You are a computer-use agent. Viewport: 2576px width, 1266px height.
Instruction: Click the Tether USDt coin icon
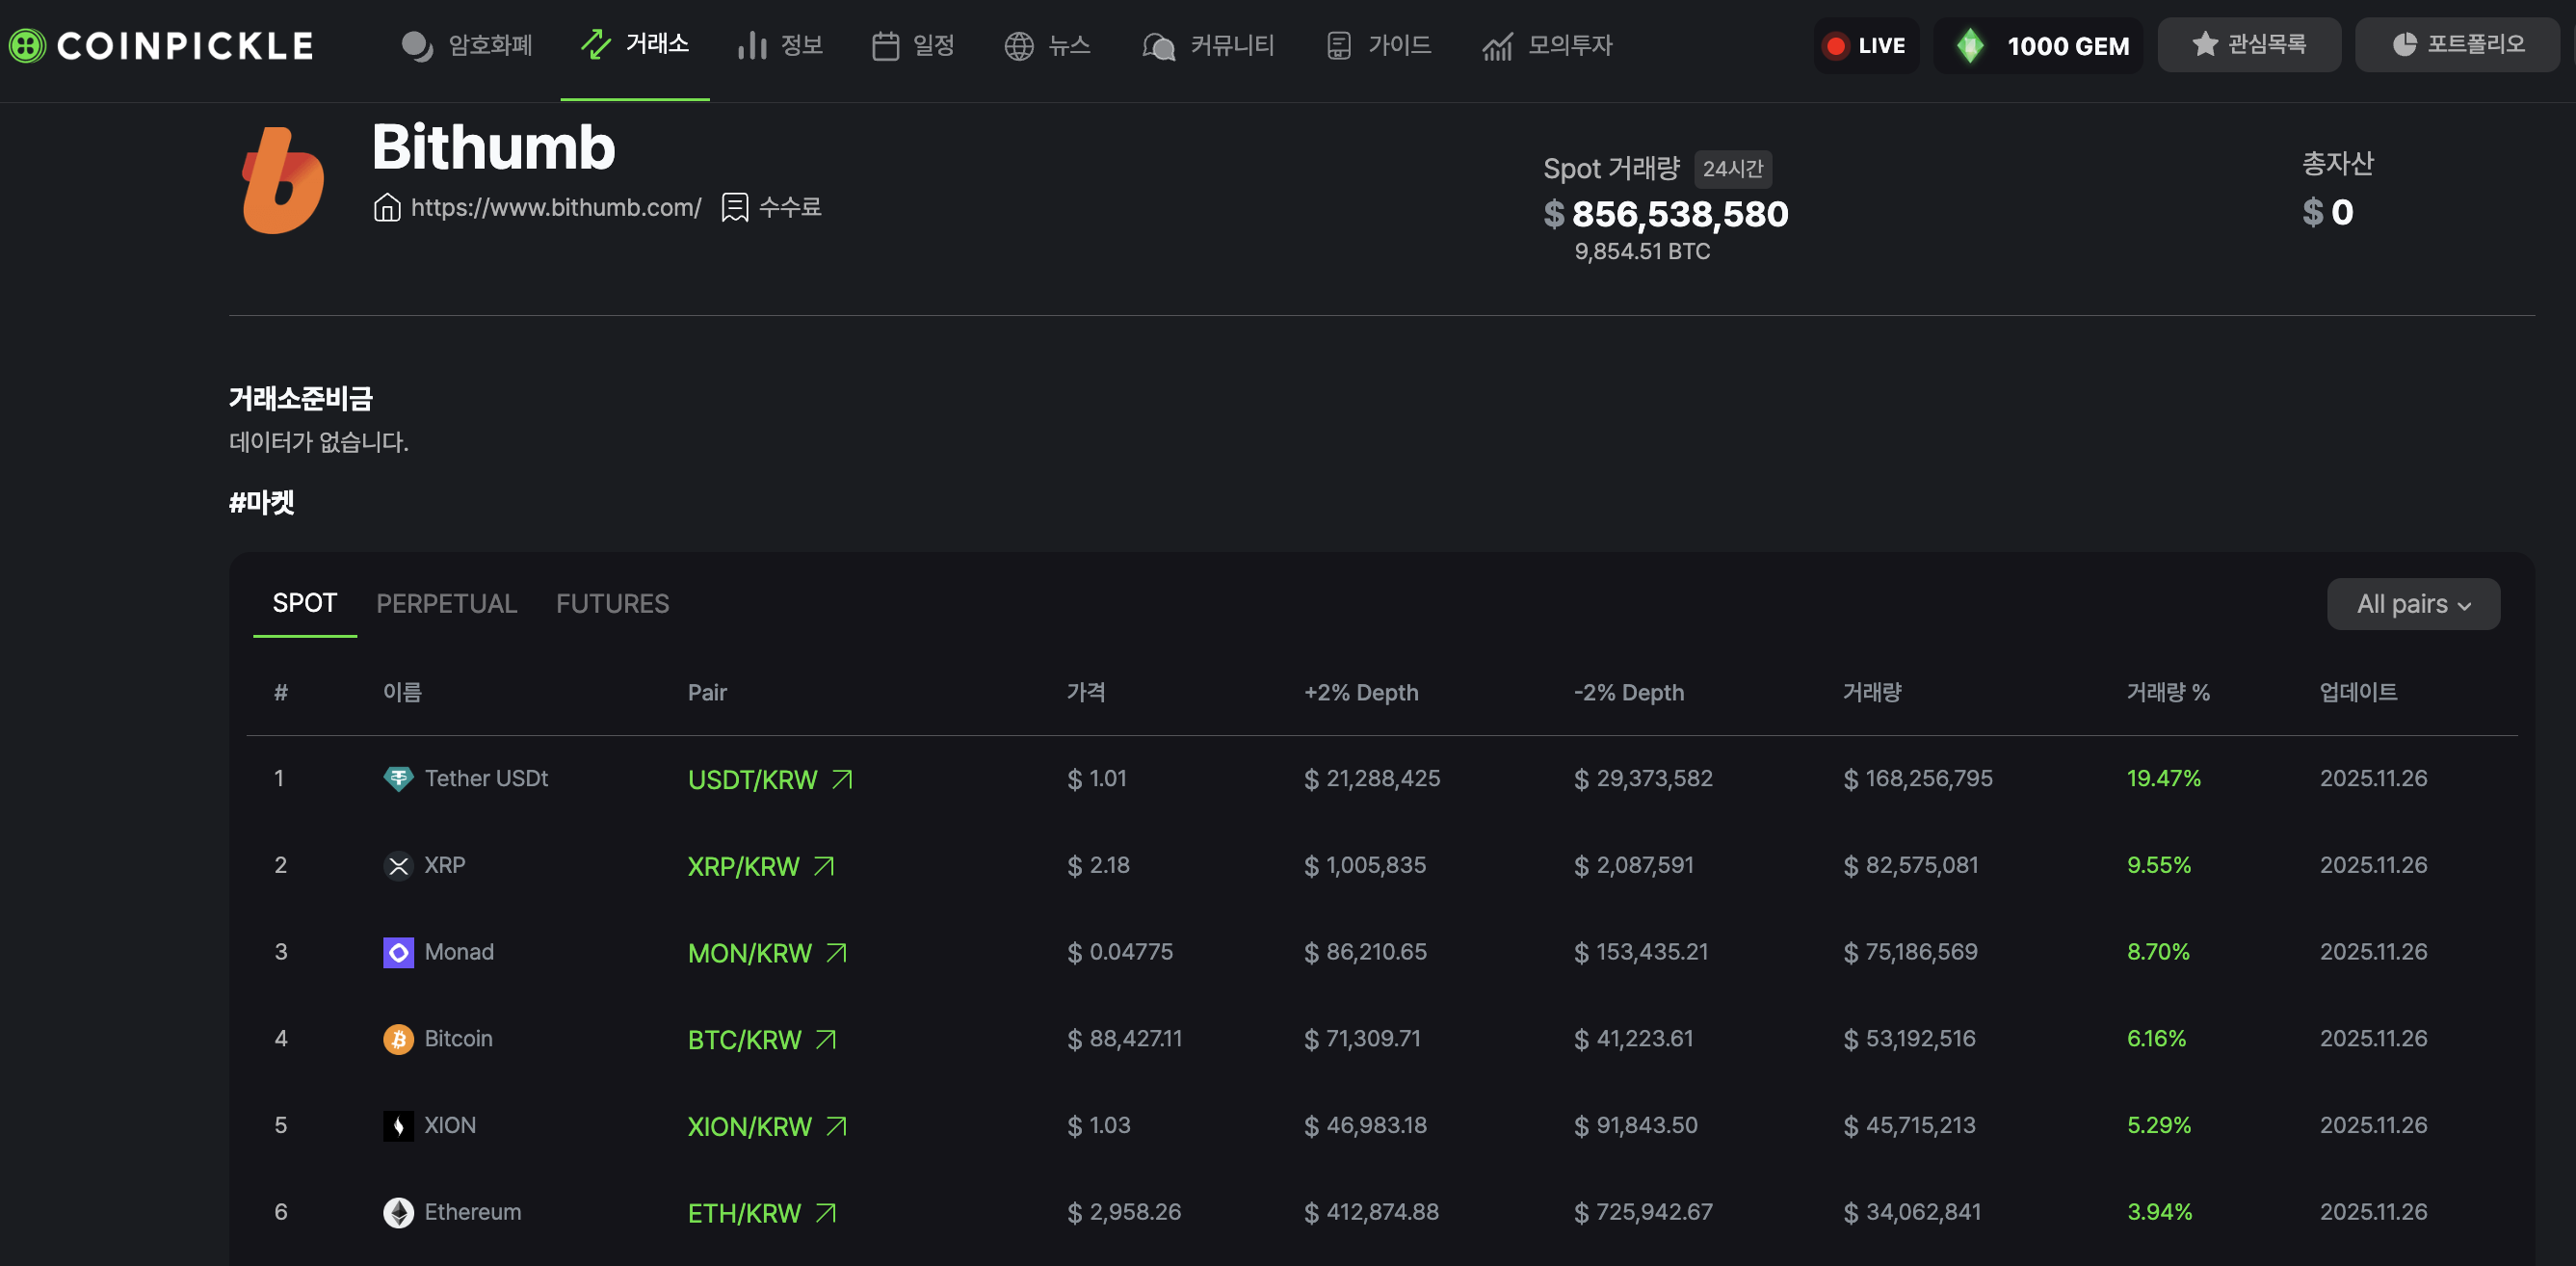pos(398,778)
